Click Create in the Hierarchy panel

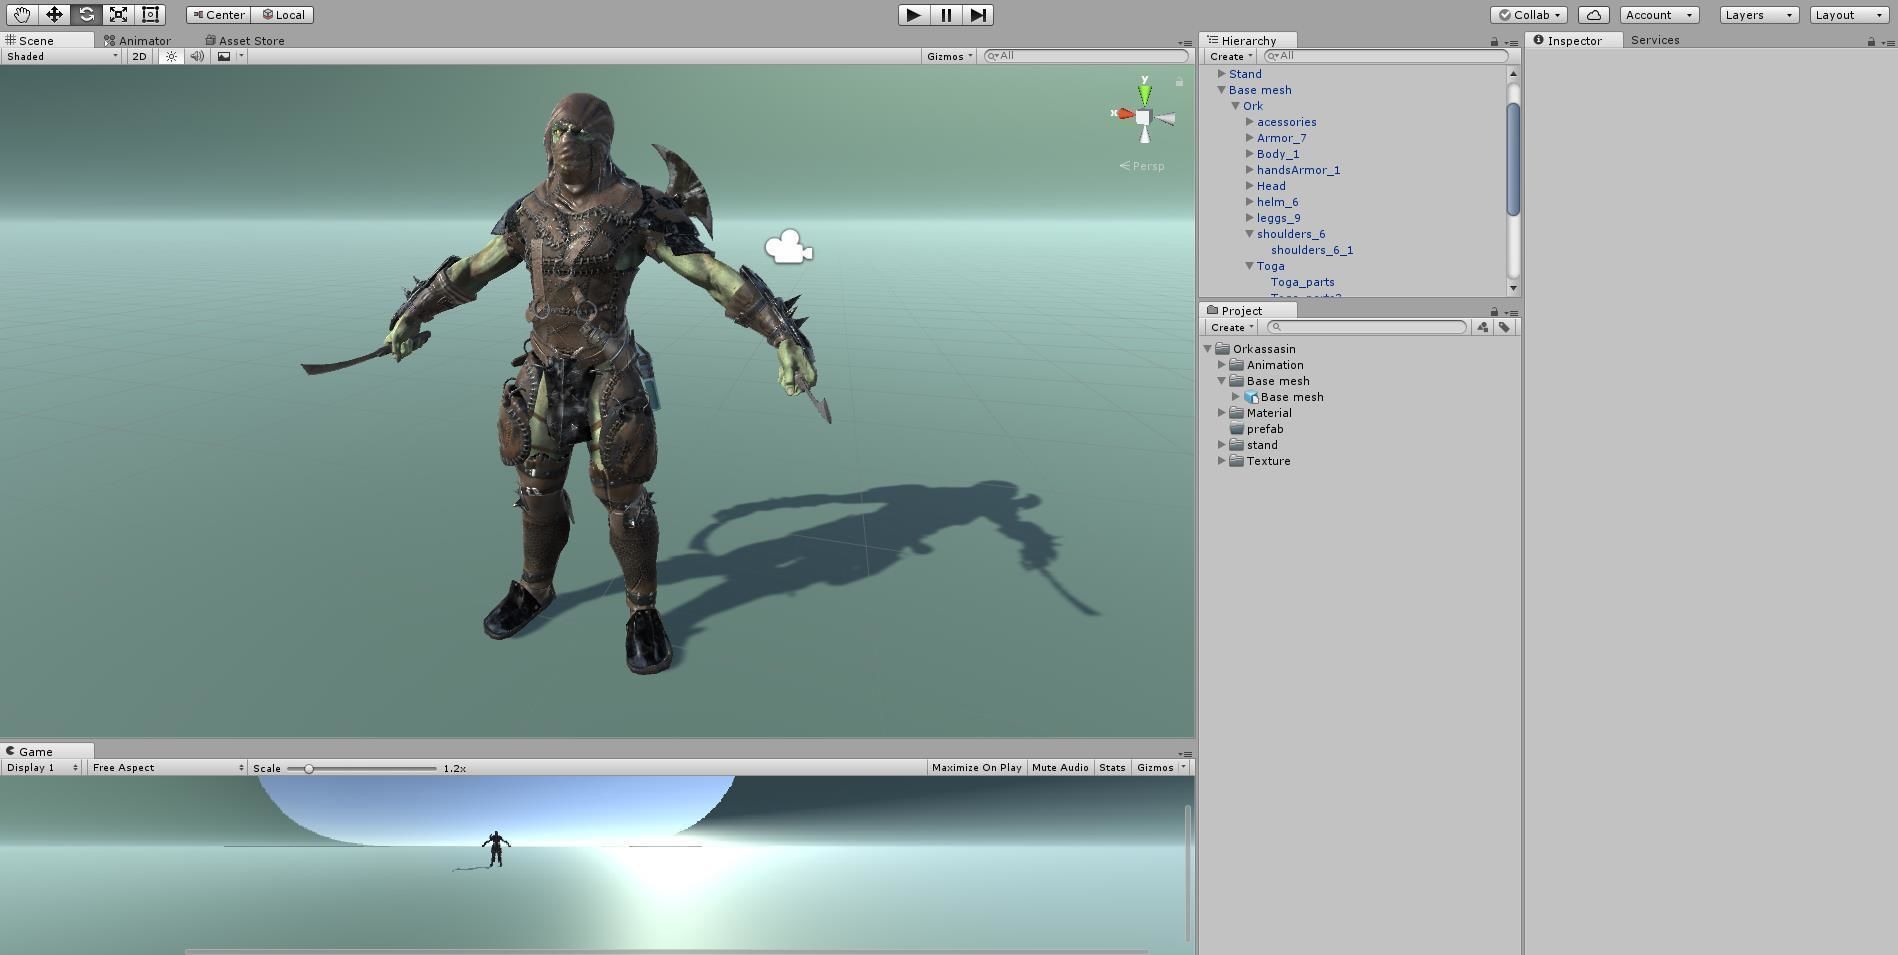pos(1230,56)
